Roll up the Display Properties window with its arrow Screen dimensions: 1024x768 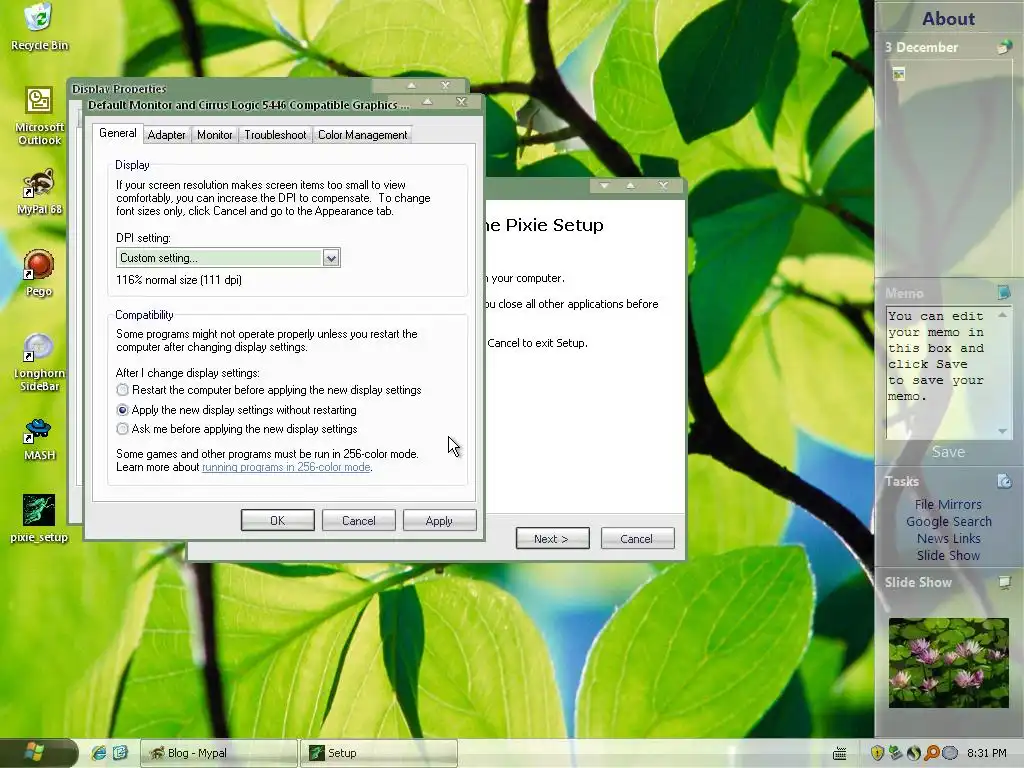[411, 86]
